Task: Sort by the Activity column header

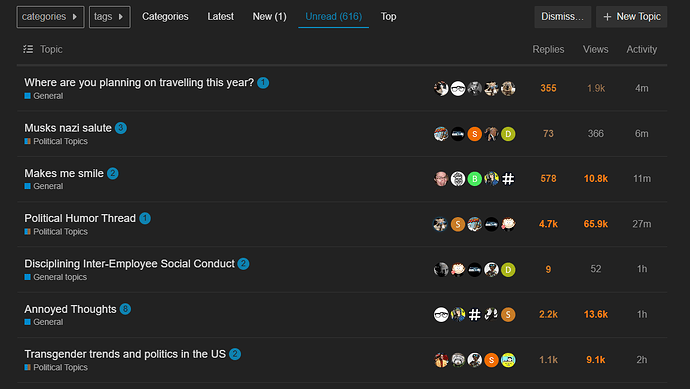Action: tap(642, 49)
